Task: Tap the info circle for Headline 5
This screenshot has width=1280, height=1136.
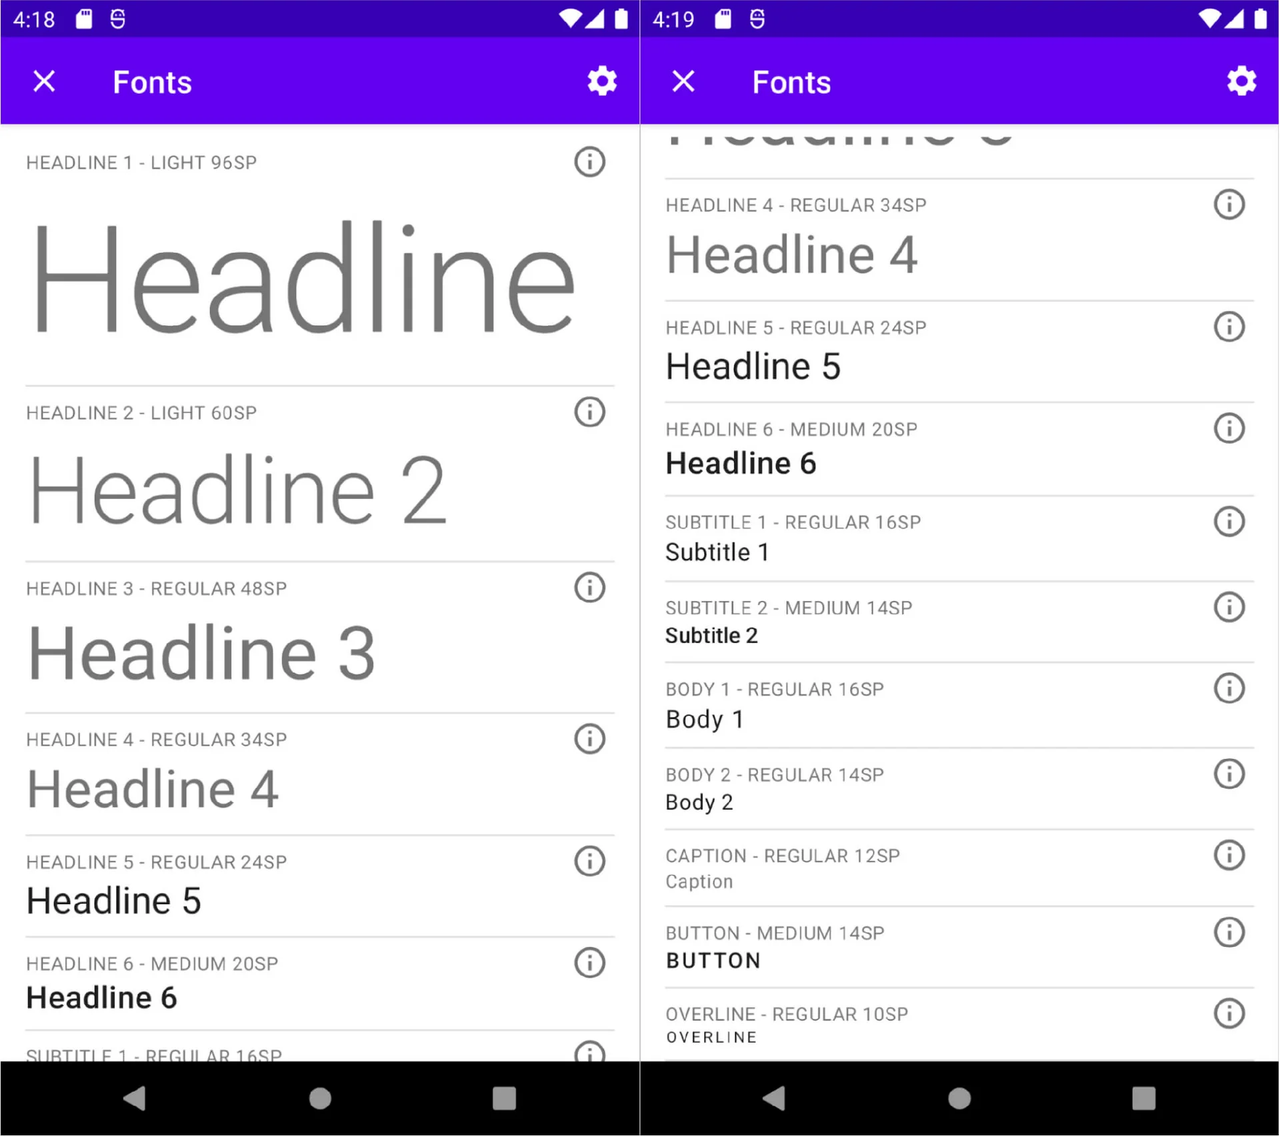Action: pos(590,861)
